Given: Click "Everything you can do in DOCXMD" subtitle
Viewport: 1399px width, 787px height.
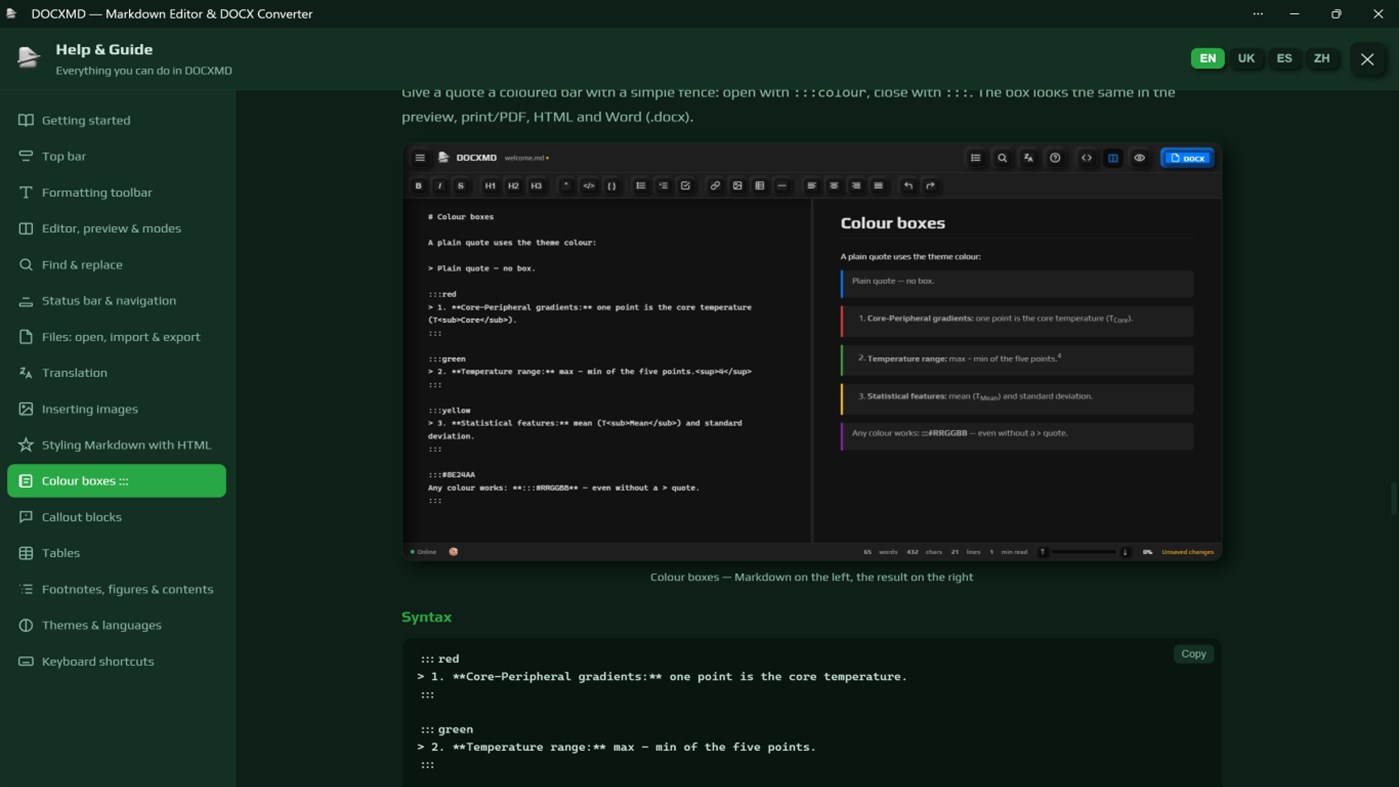Looking at the screenshot, I should [144, 71].
